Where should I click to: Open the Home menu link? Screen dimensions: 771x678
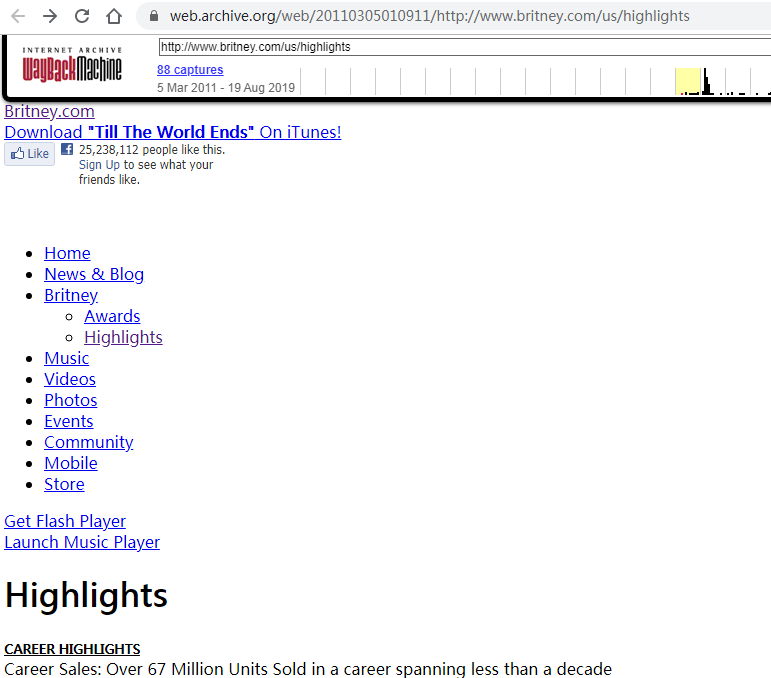click(x=67, y=253)
